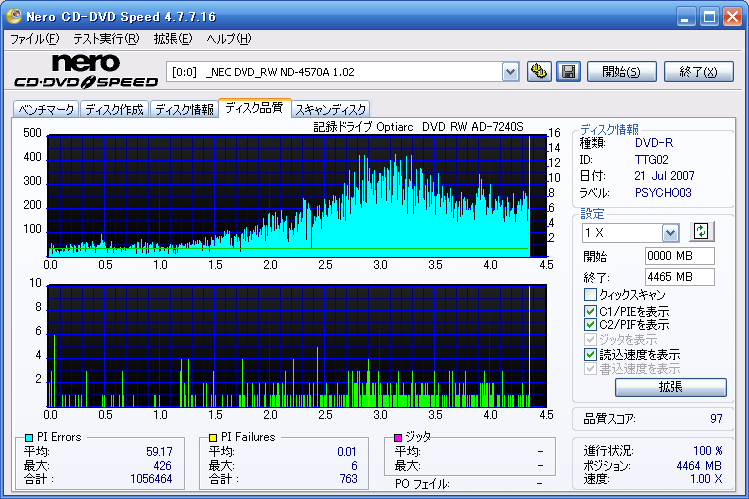Click the position value 4464 MB
The height and width of the screenshot is (499, 749).
coord(699,466)
